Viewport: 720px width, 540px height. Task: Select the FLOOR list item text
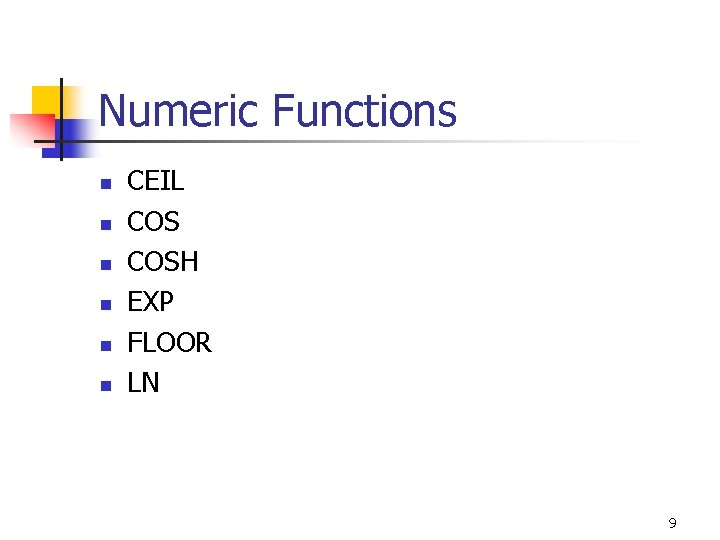click(x=169, y=343)
